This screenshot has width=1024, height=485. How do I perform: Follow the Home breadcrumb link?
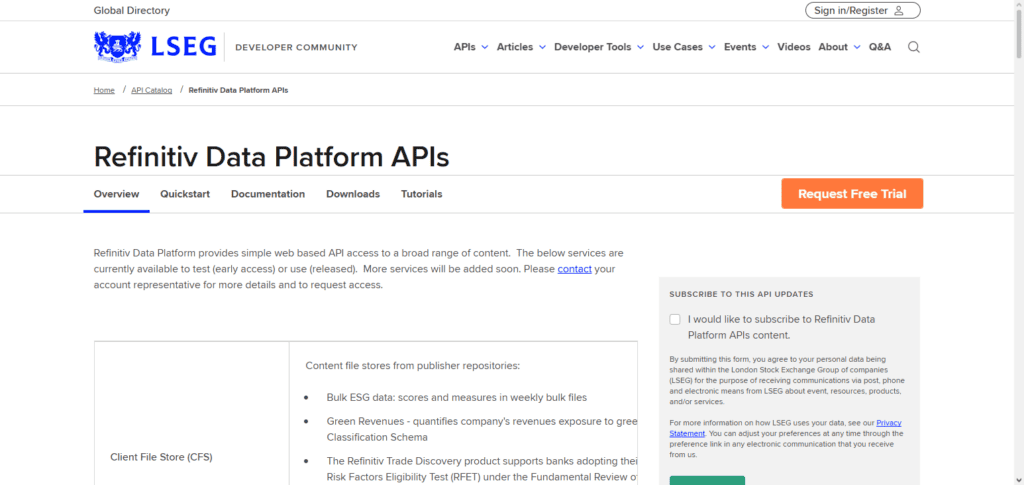click(x=104, y=90)
